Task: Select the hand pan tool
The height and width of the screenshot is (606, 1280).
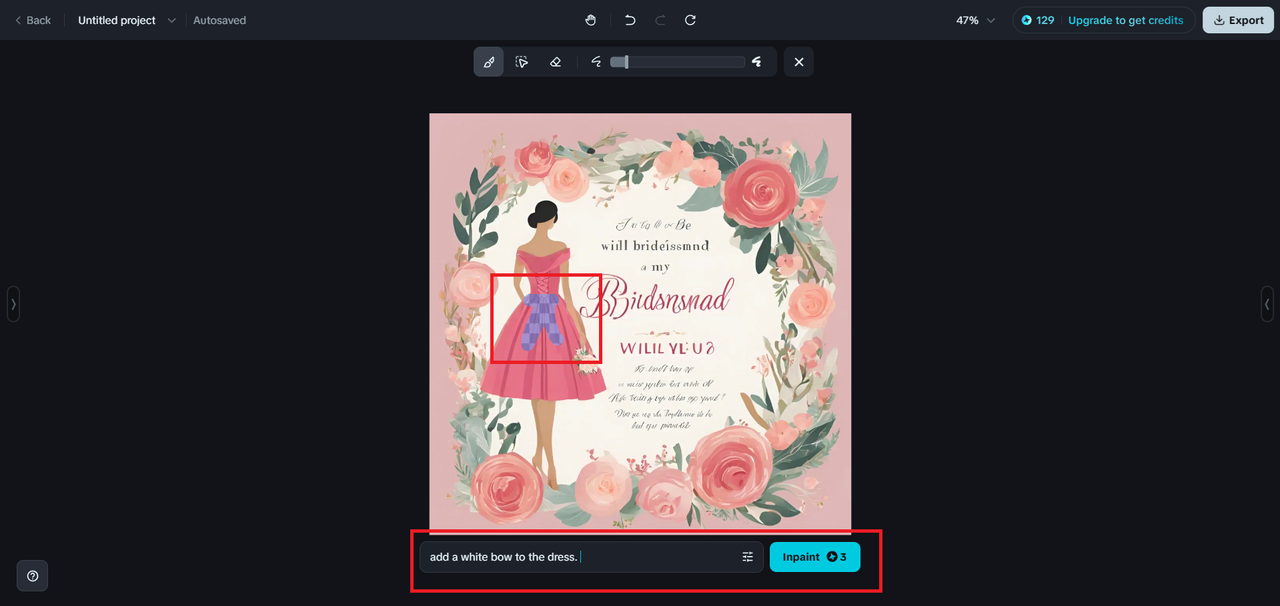Action: coord(591,20)
